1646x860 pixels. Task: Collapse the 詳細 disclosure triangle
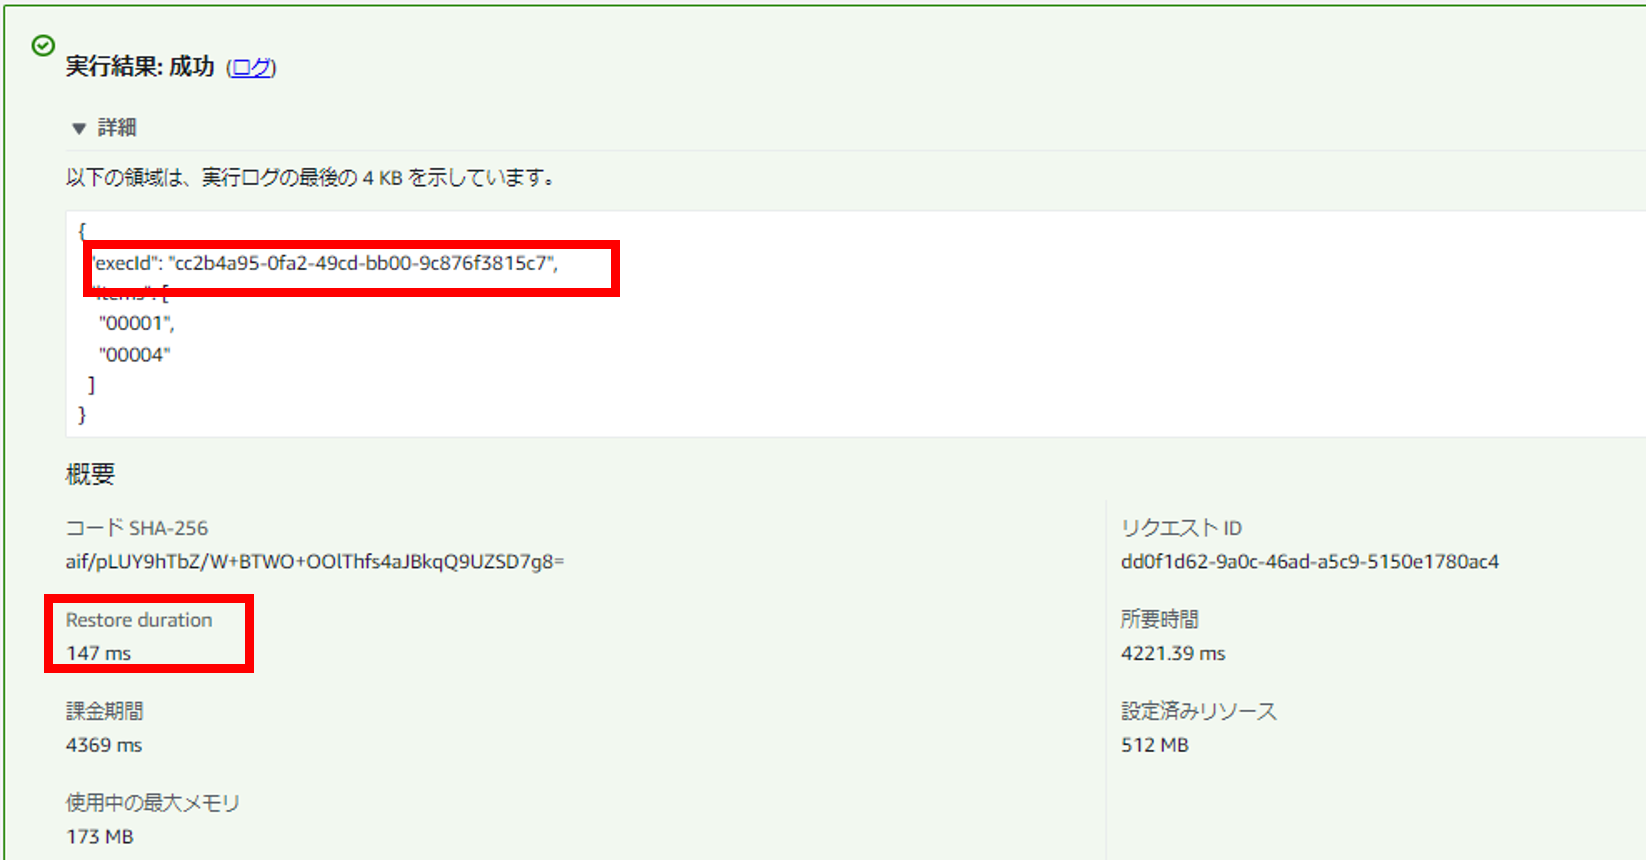79,128
